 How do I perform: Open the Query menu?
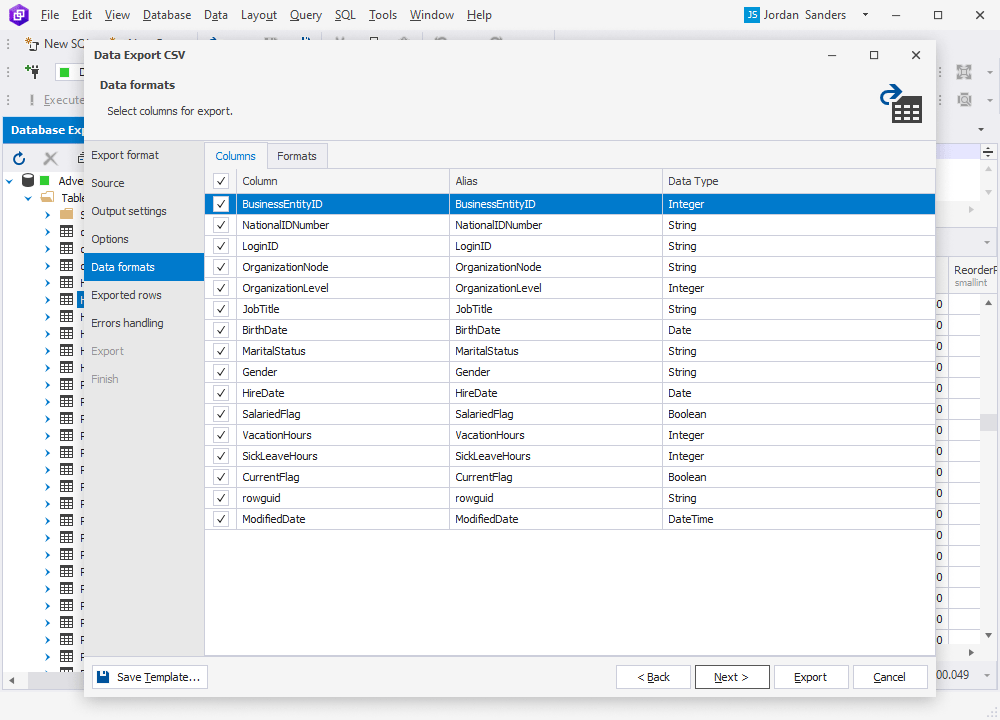[305, 14]
